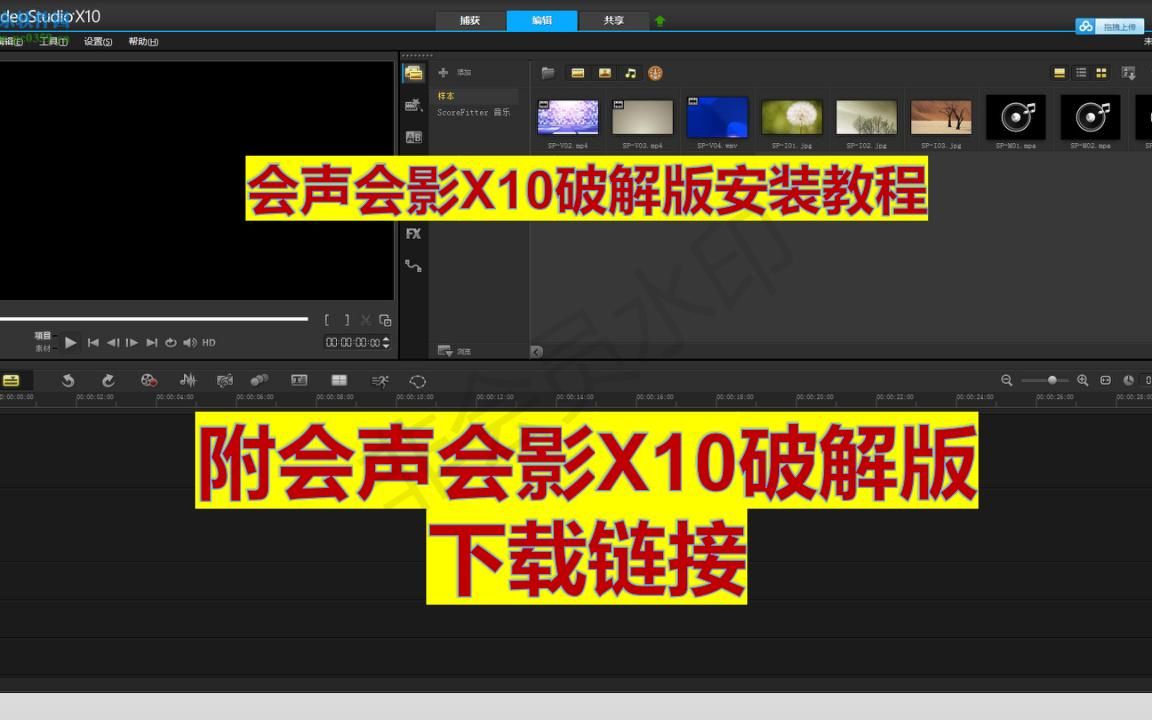
Task: Switch to Storyboard view on timeline toolbar
Action: click(x=11, y=381)
